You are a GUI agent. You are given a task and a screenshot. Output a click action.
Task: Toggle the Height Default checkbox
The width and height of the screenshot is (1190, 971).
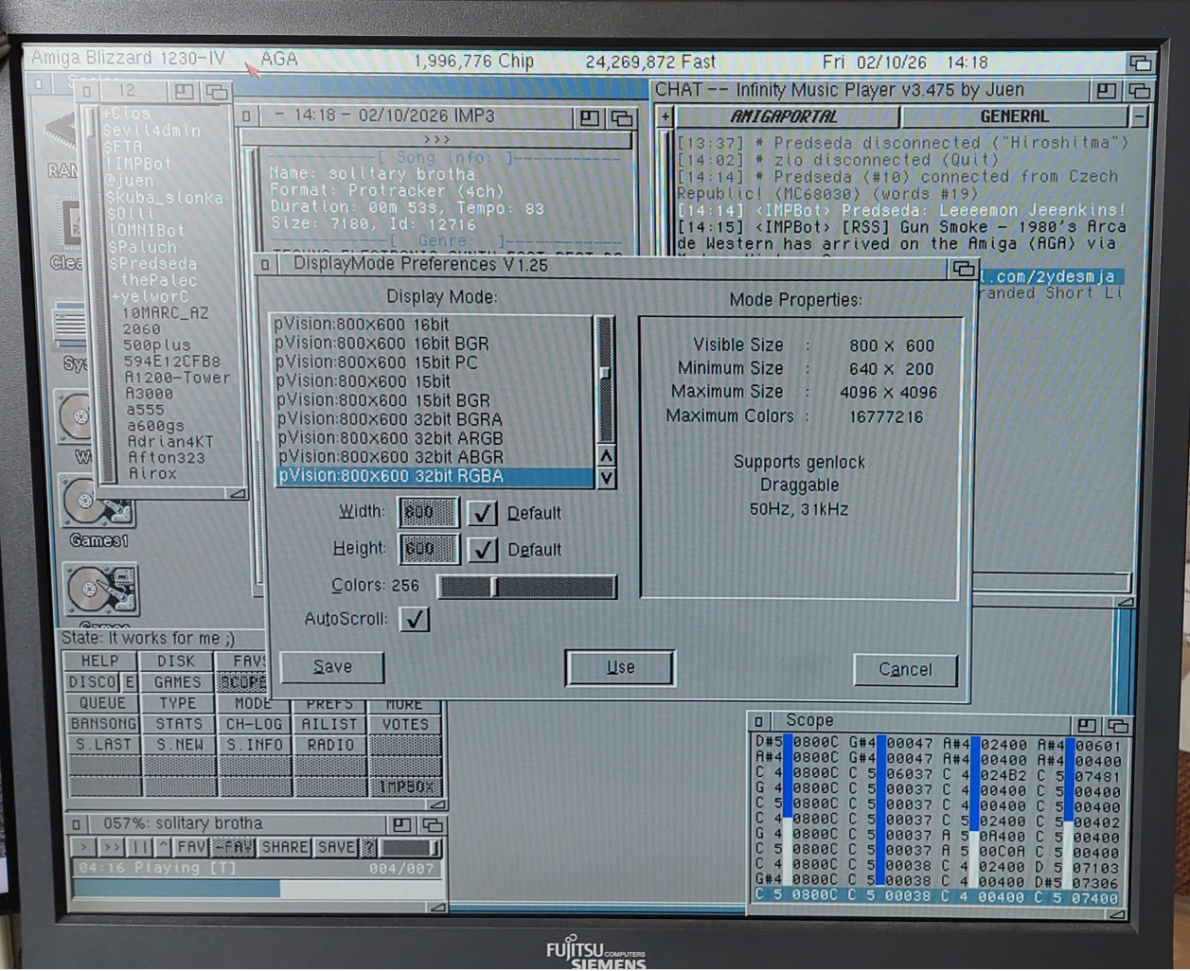(x=482, y=550)
